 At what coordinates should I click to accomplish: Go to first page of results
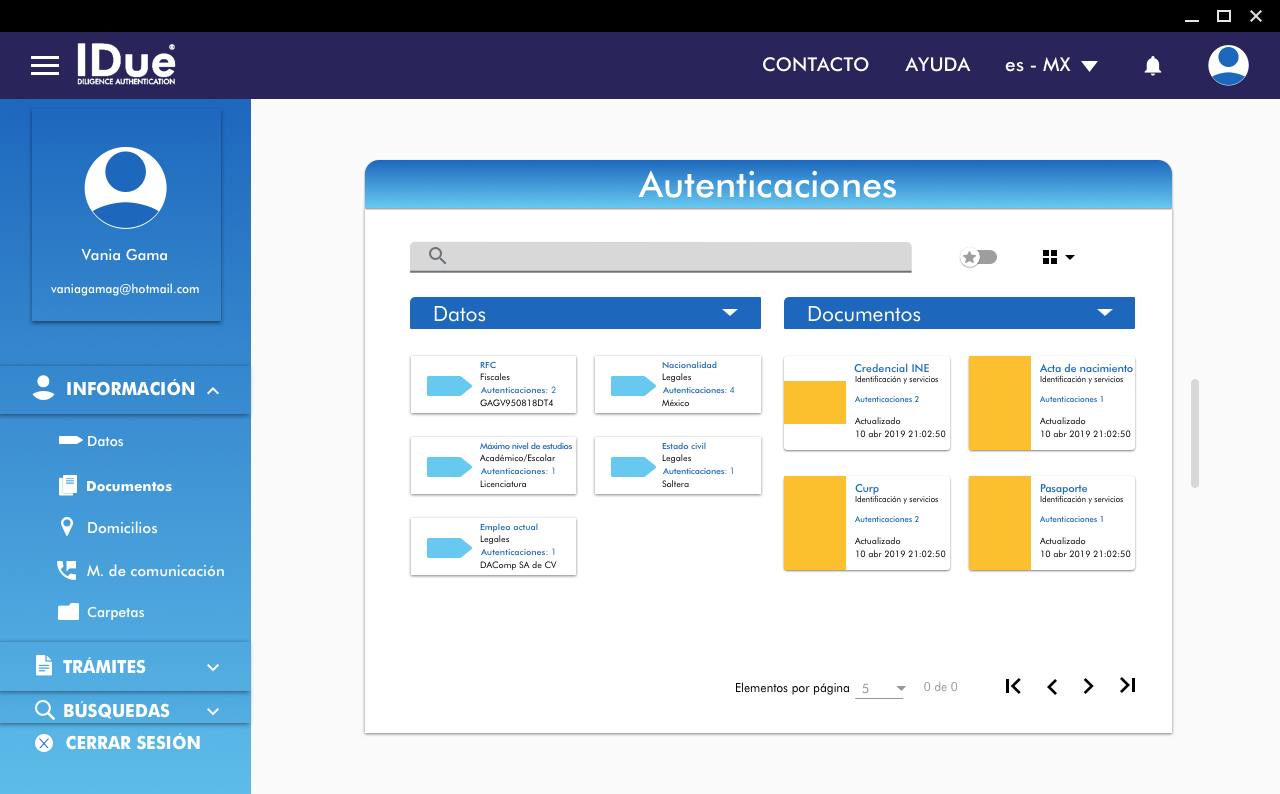[1013, 686]
